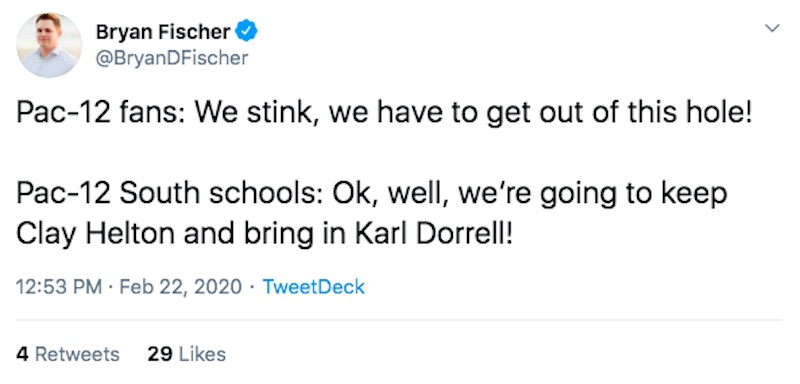Click the name Karl Dorrell in tweet
The width and height of the screenshot is (800, 384).
click(x=433, y=234)
